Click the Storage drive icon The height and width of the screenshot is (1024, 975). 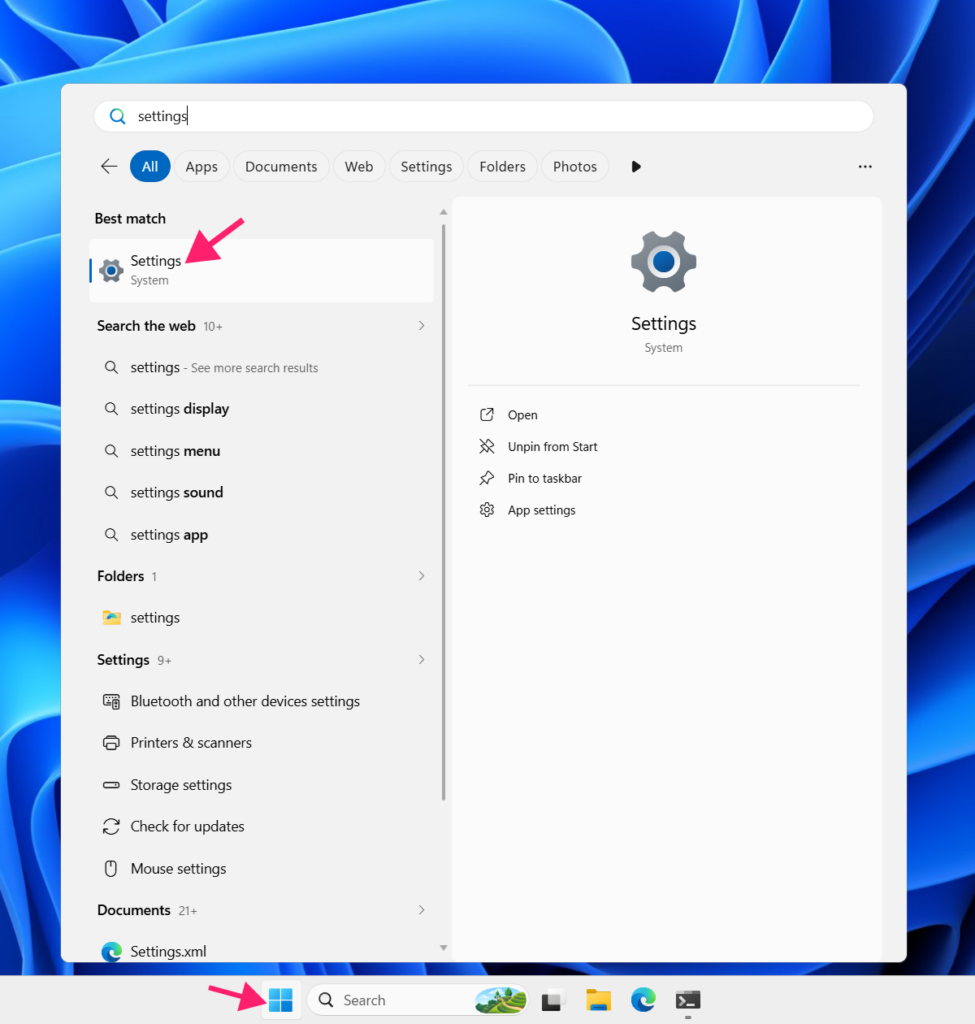click(112, 785)
